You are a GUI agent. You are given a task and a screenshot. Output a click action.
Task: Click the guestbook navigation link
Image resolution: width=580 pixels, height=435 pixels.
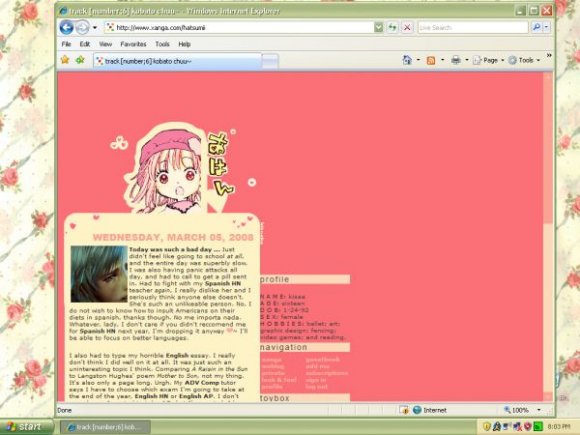[x=323, y=359]
